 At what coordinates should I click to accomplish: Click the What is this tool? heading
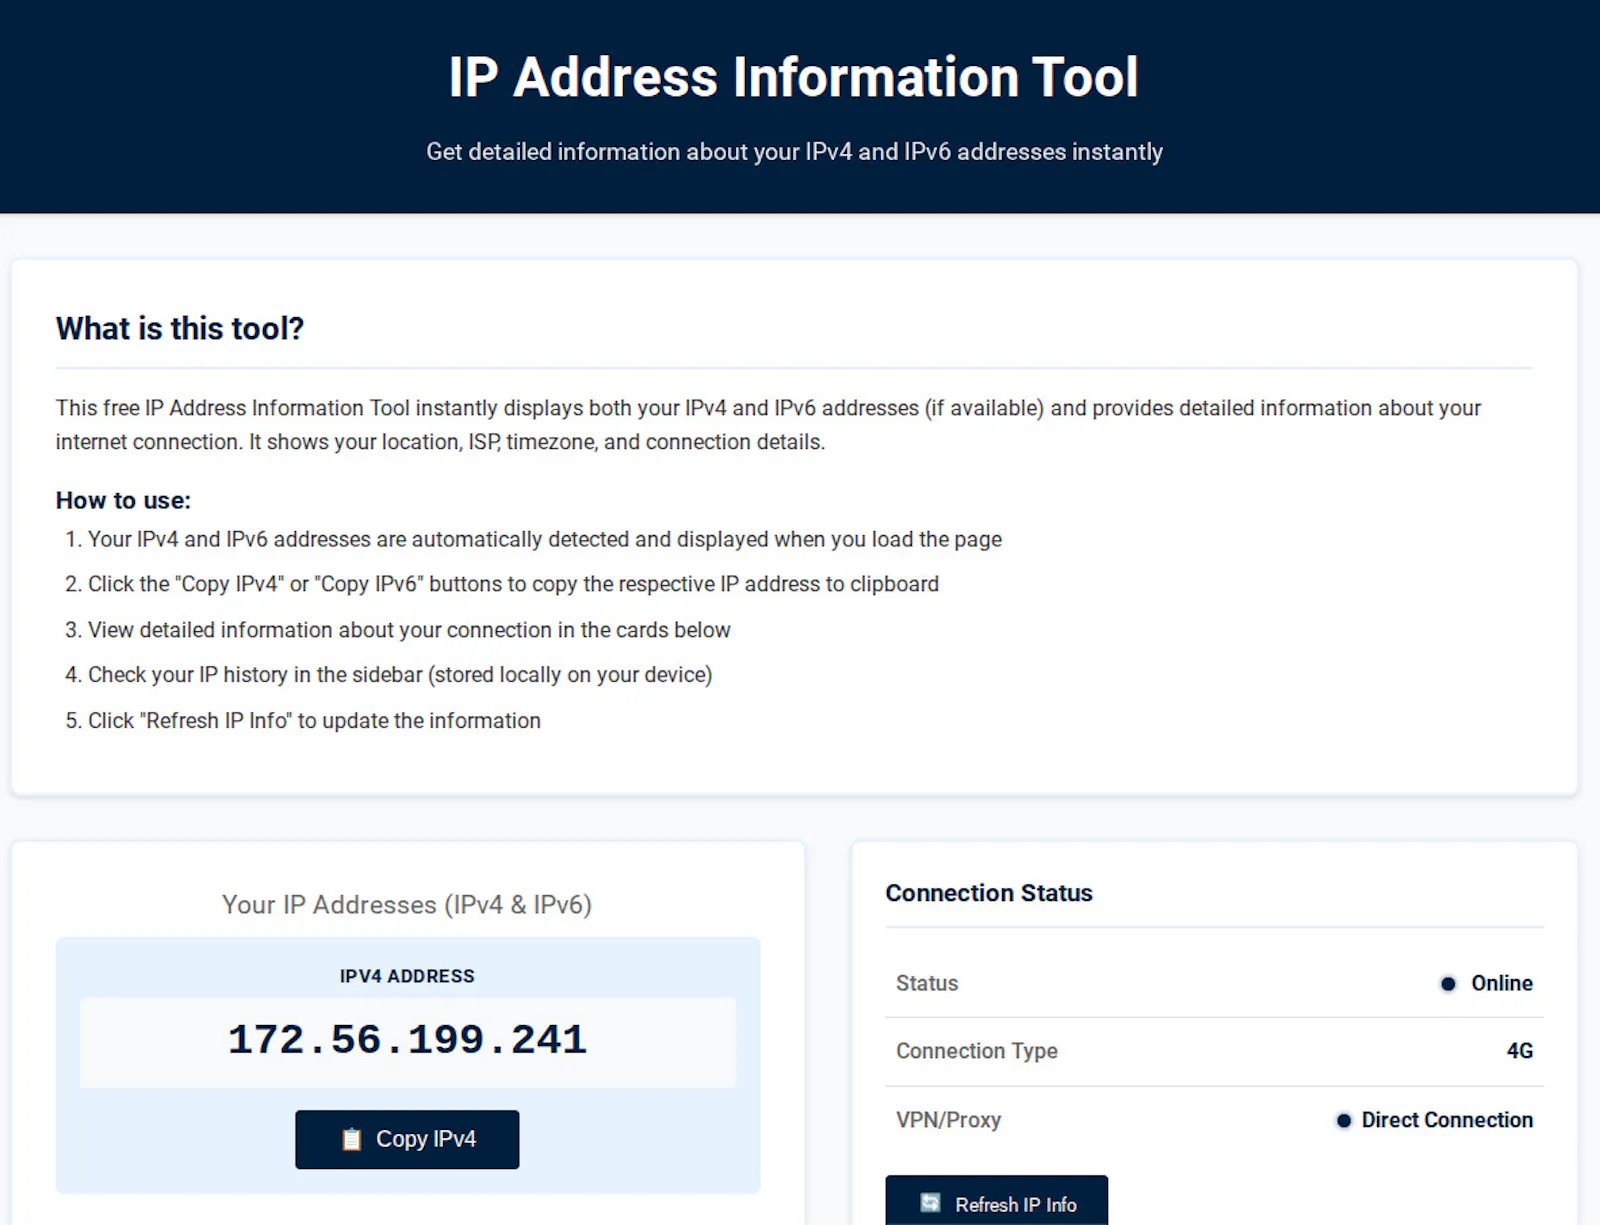tap(180, 328)
